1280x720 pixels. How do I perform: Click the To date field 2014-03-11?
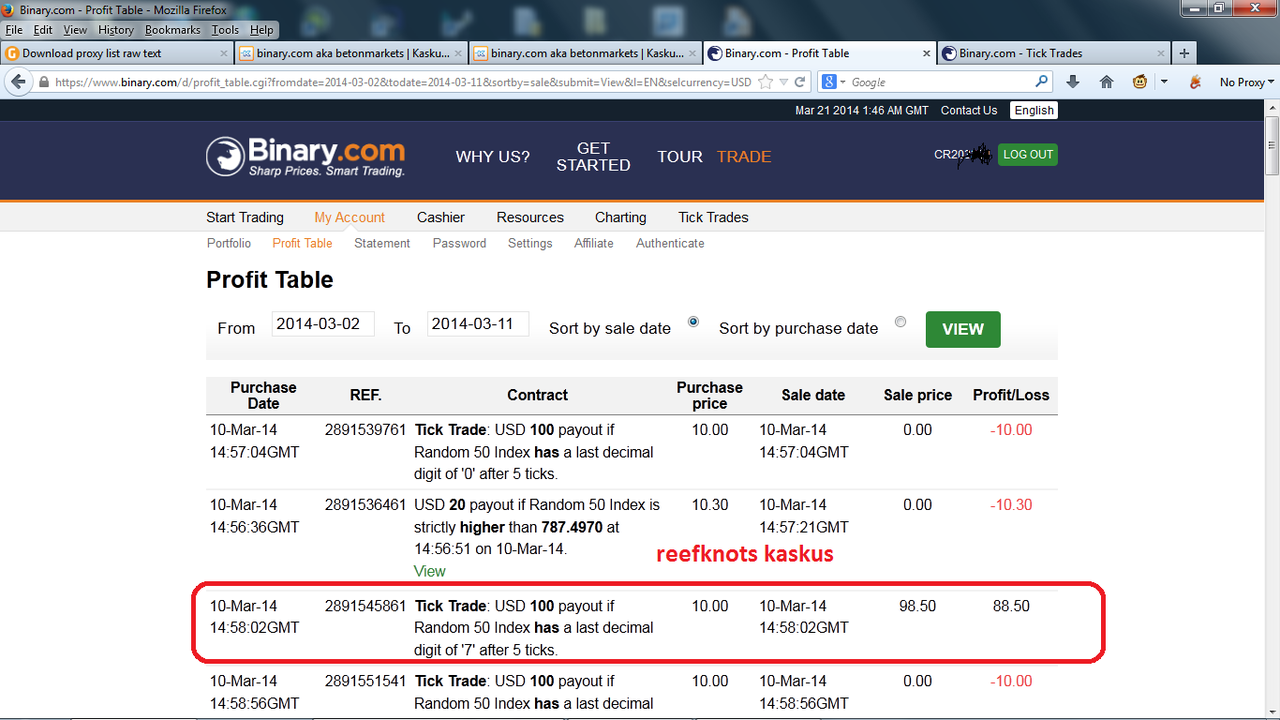tap(478, 324)
